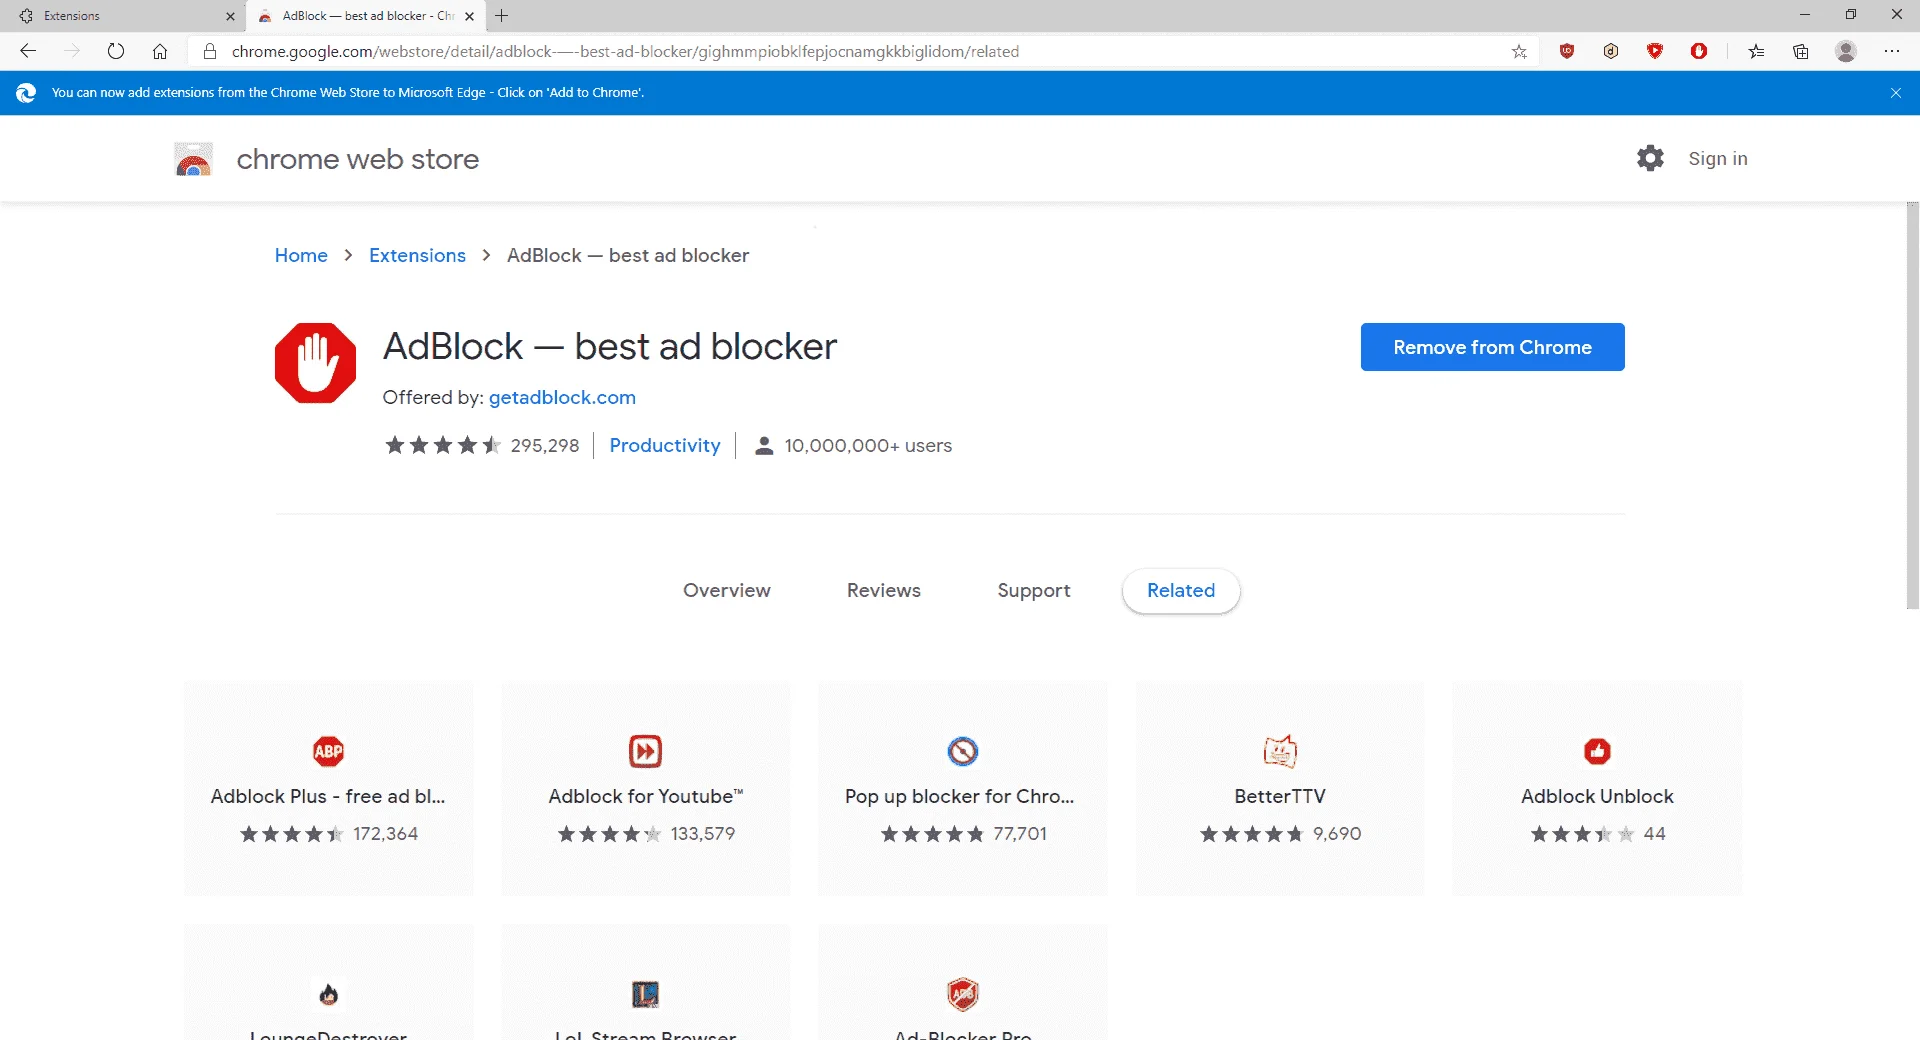Click the 295,298 ratings count
Viewport: 1920px width, 1040px height.
(545, 445)
